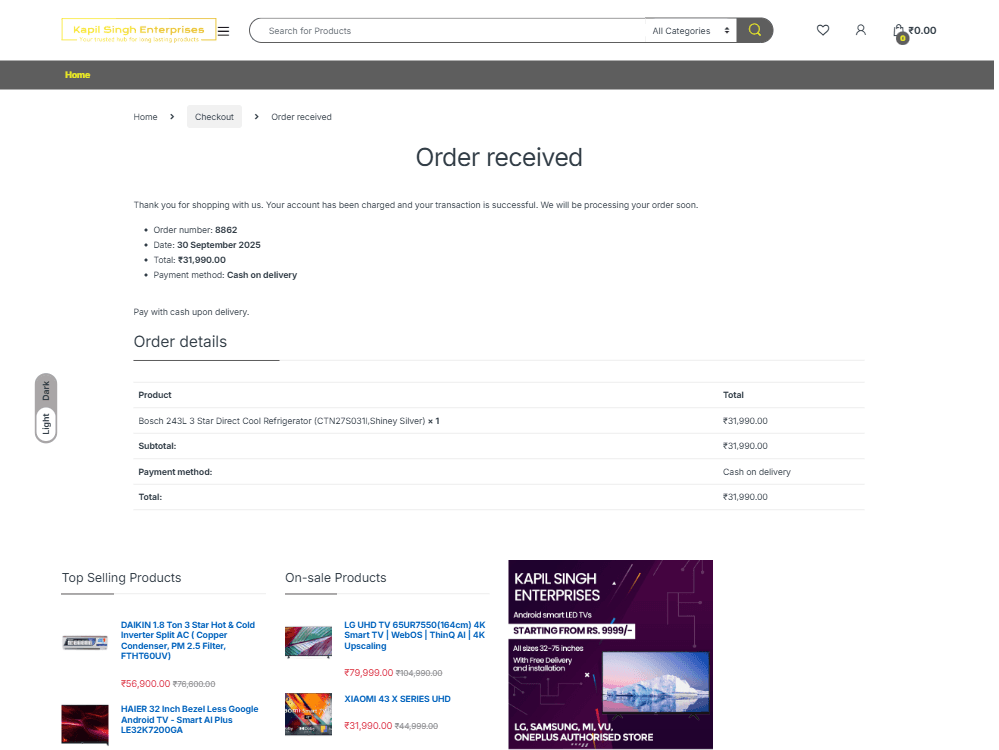
Task: Switch to Light mode
Action: 46,424
